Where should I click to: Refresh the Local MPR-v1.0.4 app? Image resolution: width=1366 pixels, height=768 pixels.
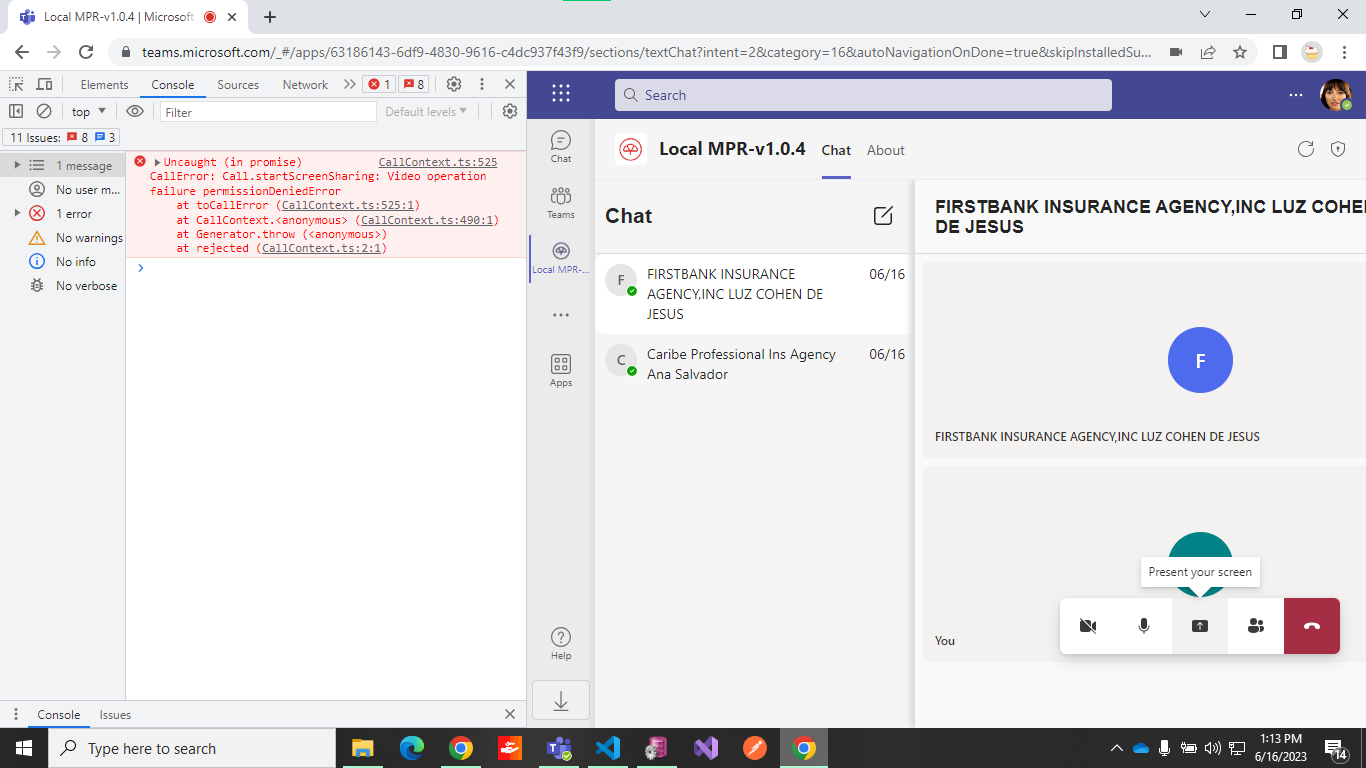pyautogui.click(x=1306, y=149)
